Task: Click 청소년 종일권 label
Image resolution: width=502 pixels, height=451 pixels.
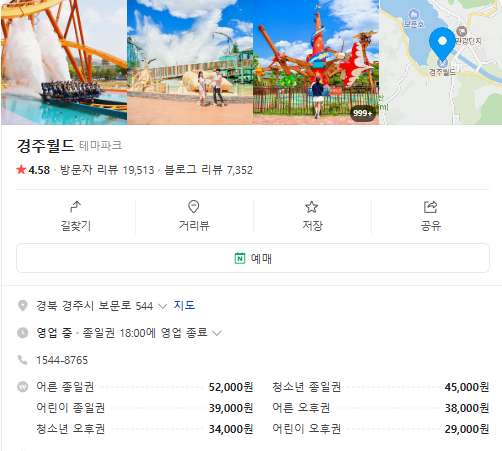Action: (307, 387)
